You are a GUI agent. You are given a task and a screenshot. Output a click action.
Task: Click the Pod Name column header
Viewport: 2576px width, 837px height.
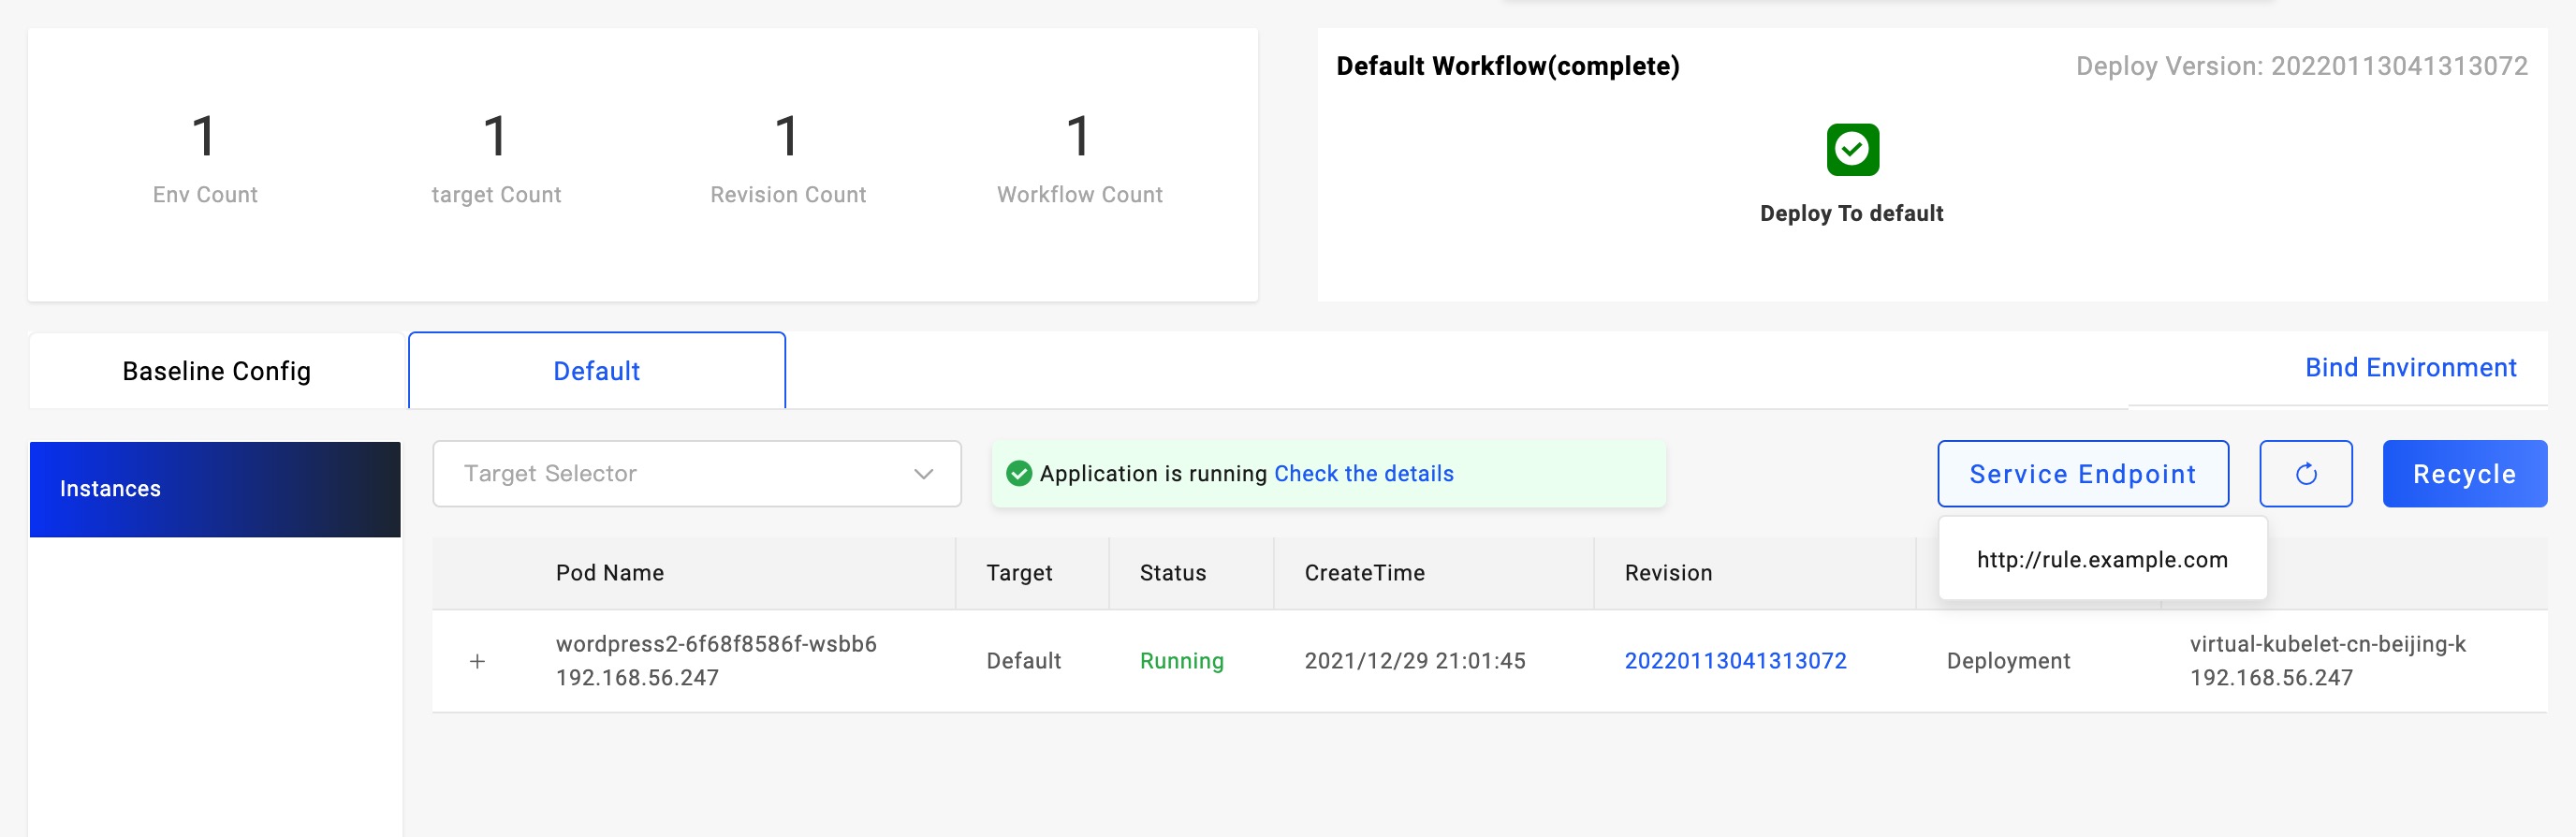pos(610,573)
